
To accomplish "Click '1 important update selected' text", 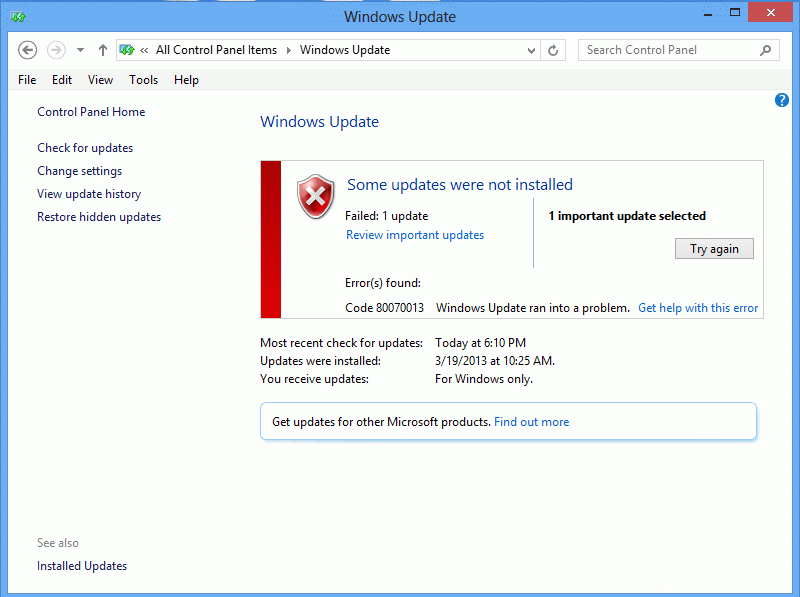I will [627, 216].
